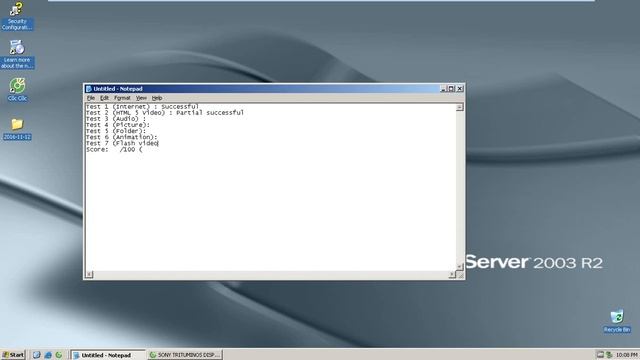Click the scroll left arrow in Notepad
This screenshot has width=640, height=360.
(89, 274)
